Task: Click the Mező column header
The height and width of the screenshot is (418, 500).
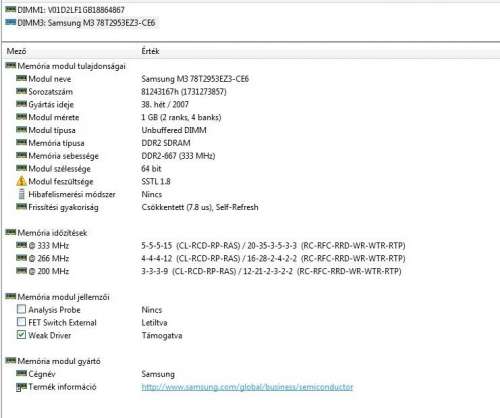Action: [x=16, y=51]
